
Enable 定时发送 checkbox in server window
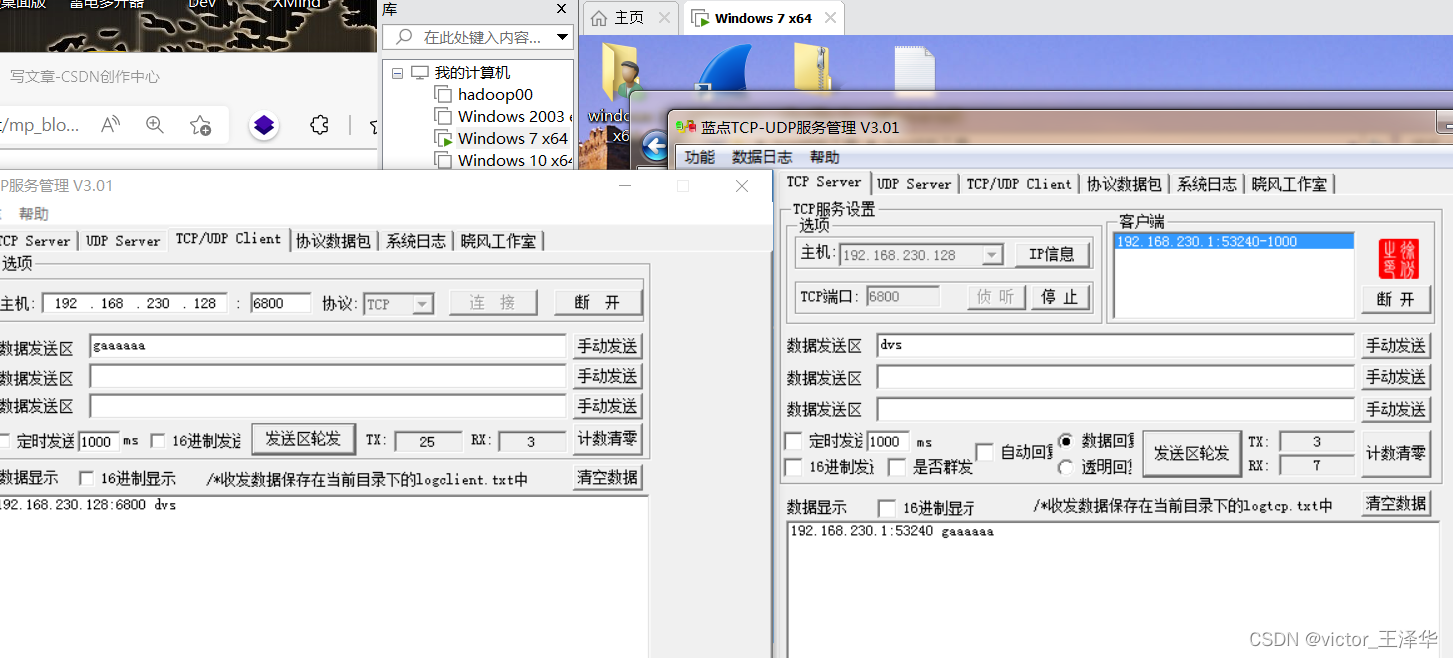coord(793,441)
